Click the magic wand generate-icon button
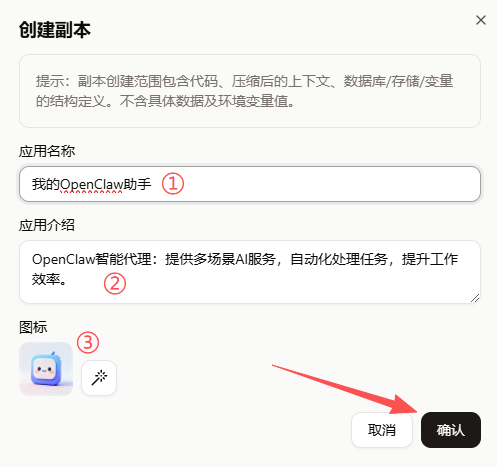The height and width of the screenshot is (467, 497). (x=99, y=378)
